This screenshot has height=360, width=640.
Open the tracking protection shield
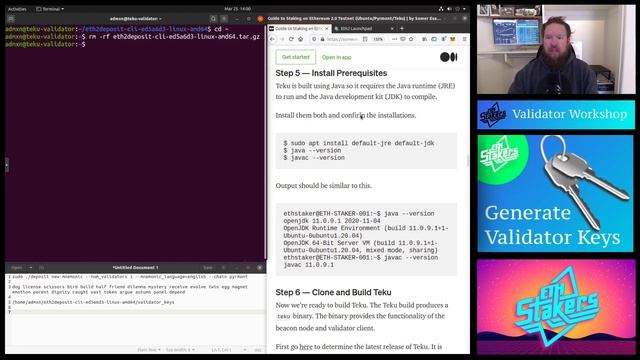pos(314,39)
